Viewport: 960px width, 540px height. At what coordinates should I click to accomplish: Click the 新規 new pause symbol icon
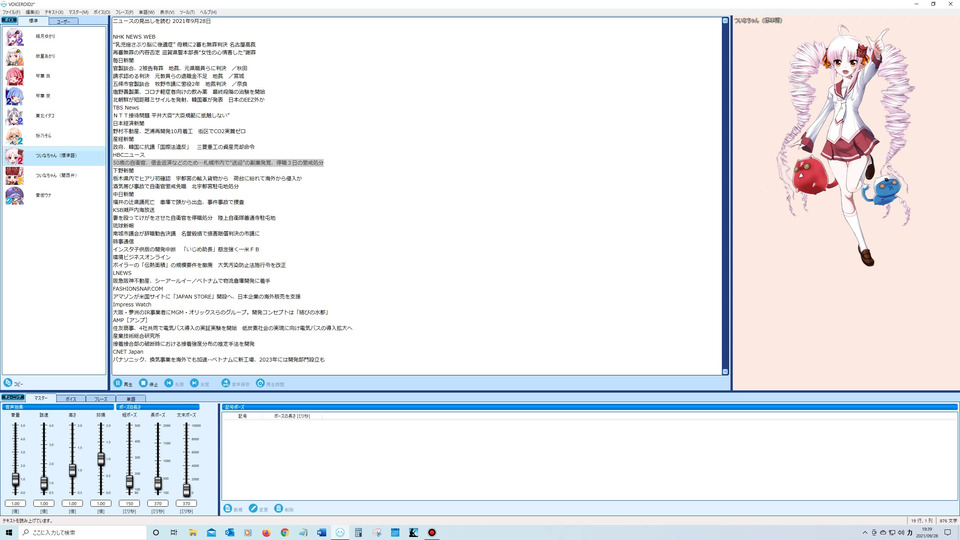coord(228,508)
